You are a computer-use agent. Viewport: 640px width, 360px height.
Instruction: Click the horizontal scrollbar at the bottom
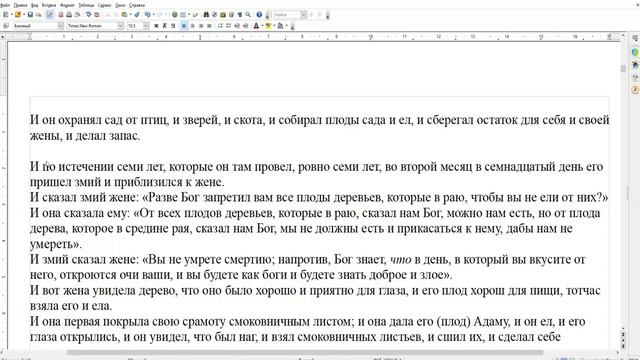pos(305,352)
